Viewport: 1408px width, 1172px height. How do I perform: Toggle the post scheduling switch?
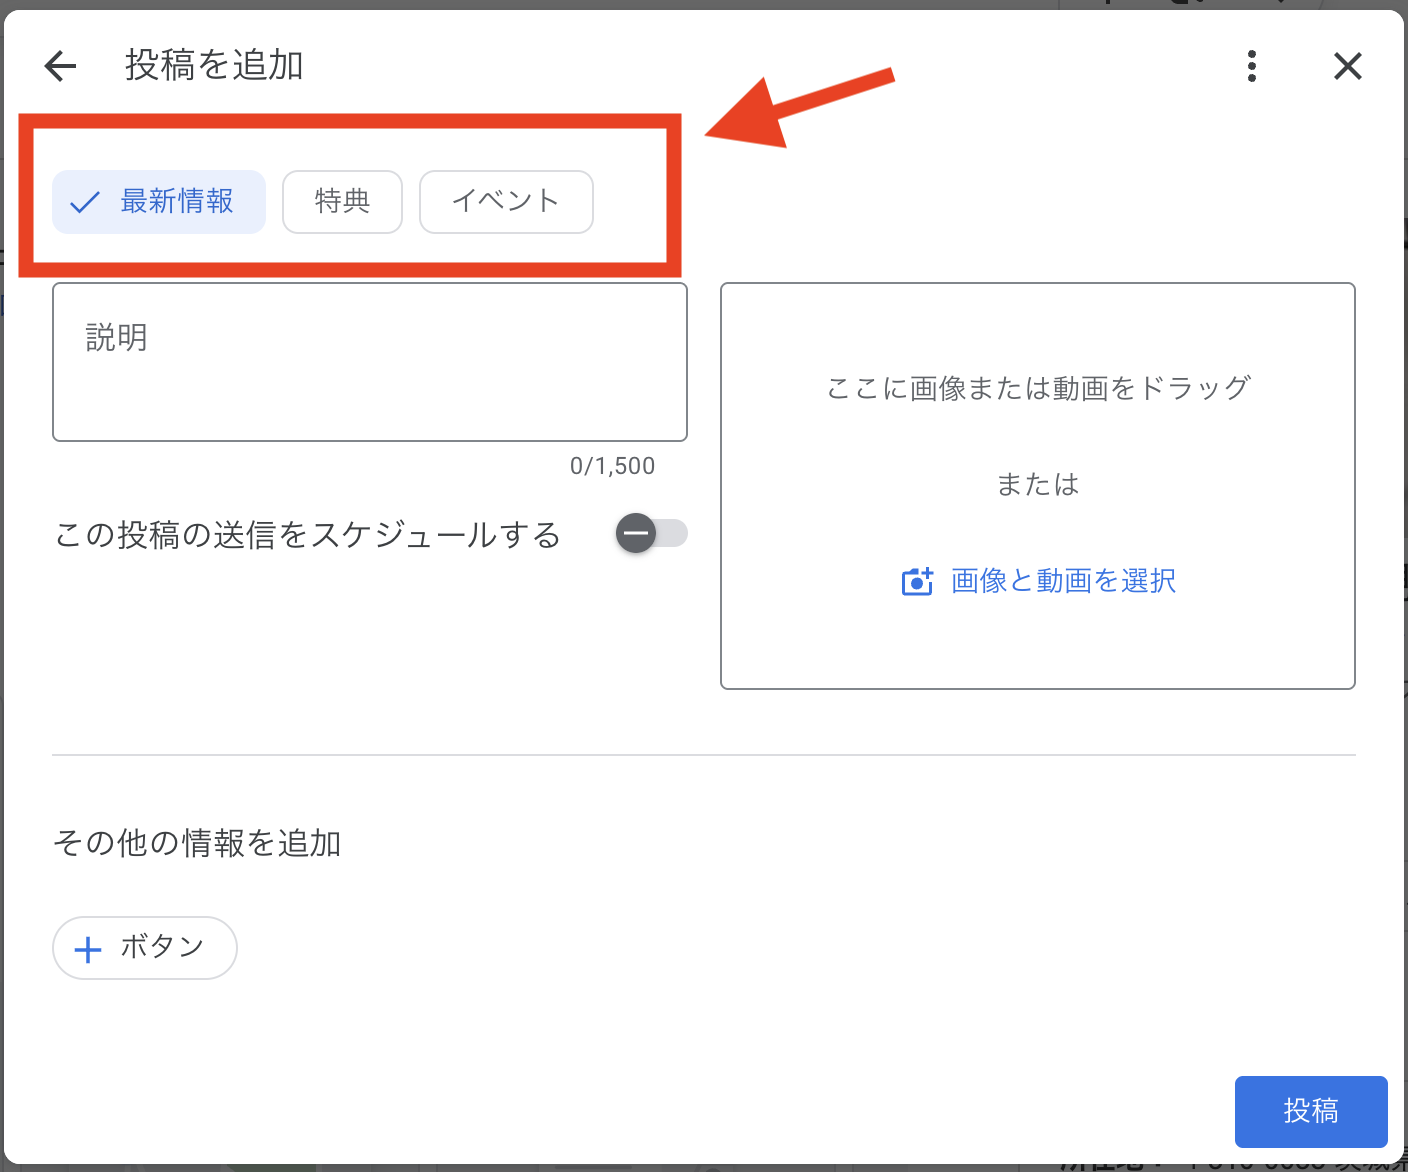coord(651,533)
